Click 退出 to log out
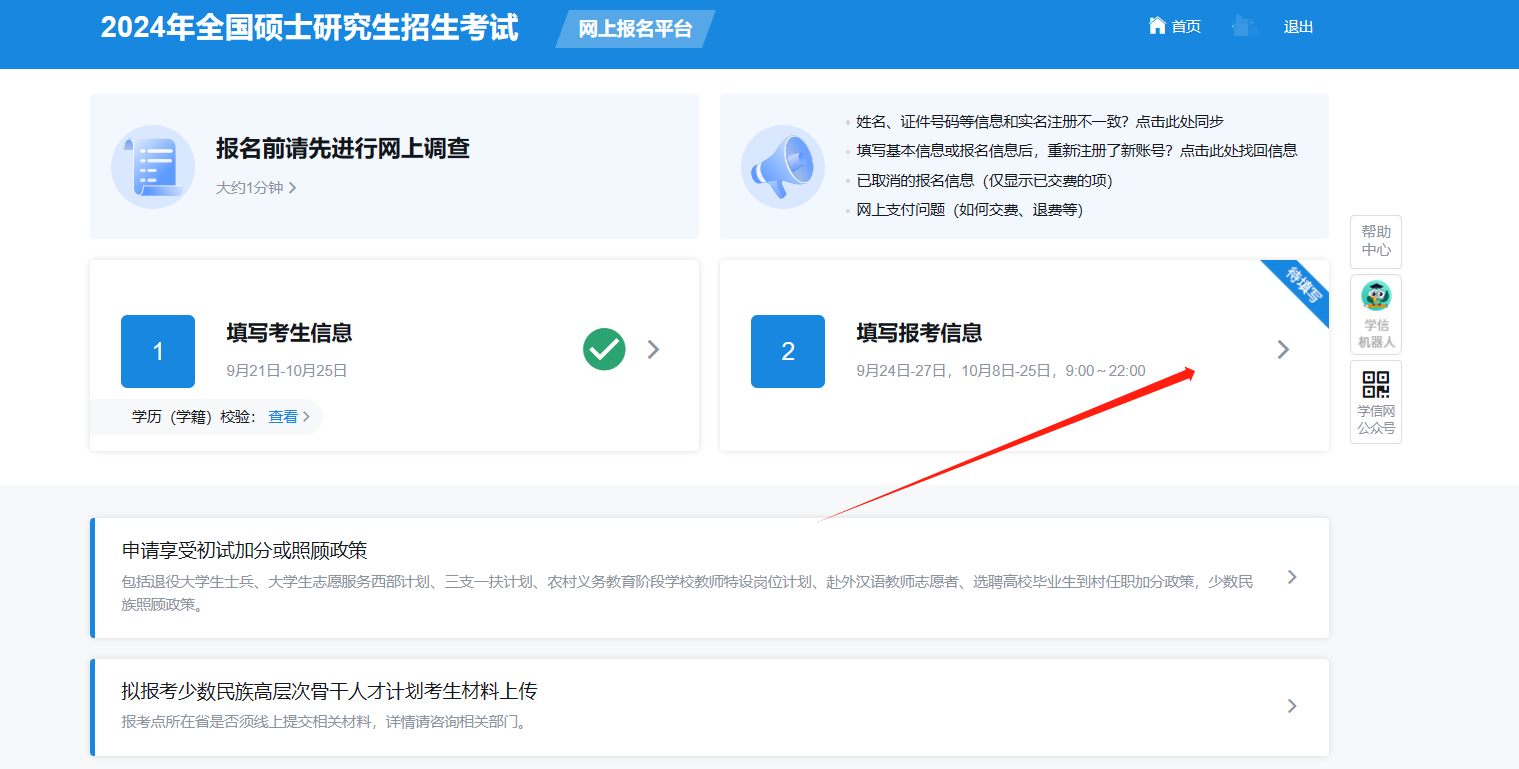Viewport: 1519px width, 769px height. [x=1298, y=27]
